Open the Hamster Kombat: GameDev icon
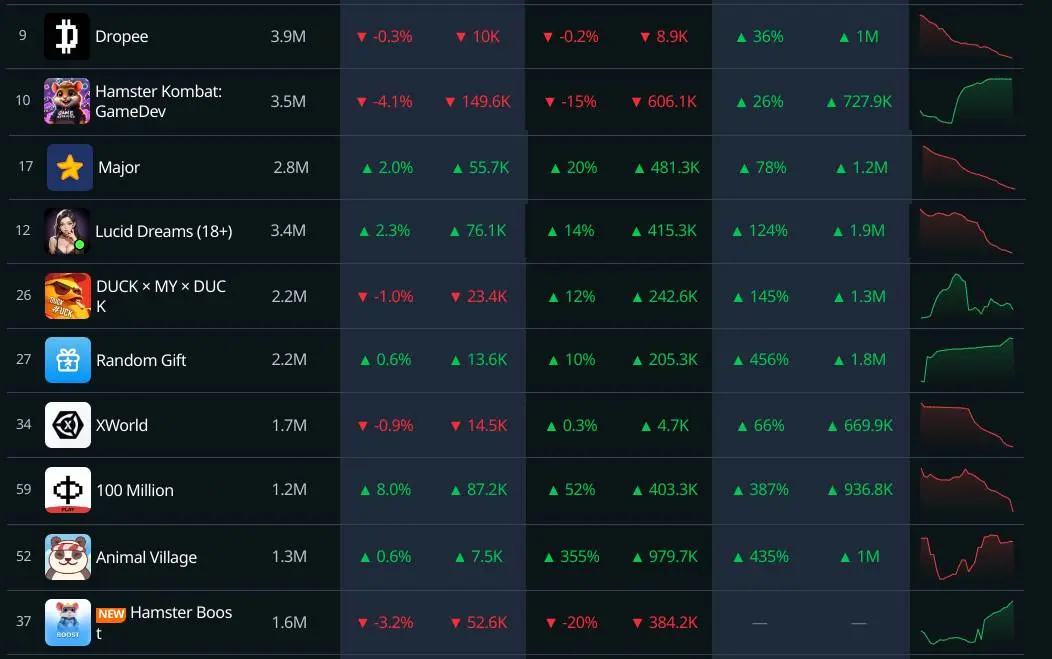 coord(66,101)
